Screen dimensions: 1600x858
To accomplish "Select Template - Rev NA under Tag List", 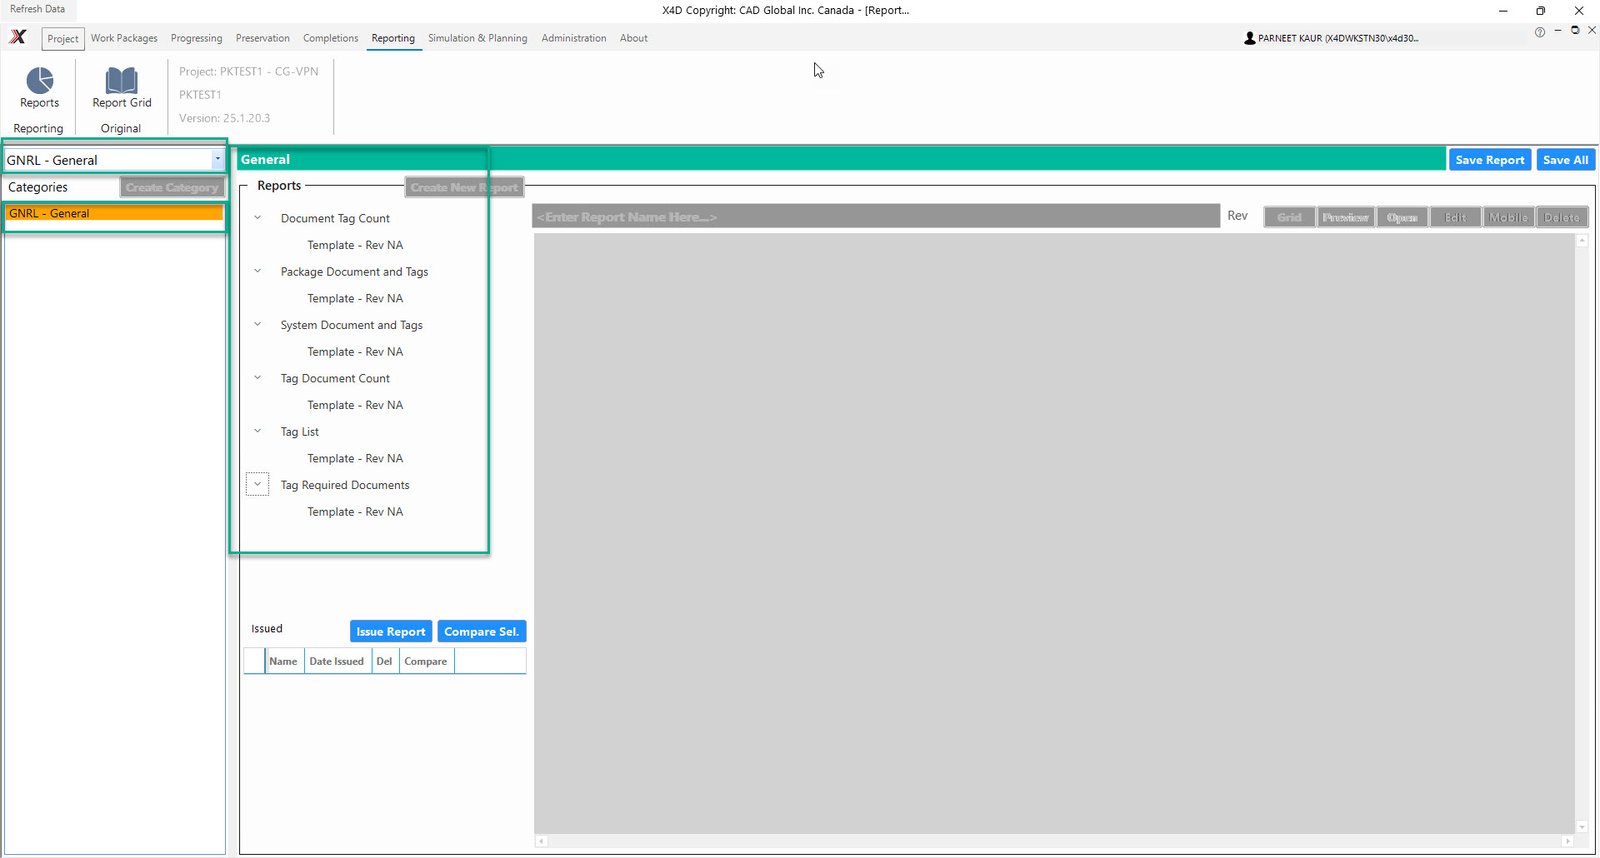I will pos(355,458).
